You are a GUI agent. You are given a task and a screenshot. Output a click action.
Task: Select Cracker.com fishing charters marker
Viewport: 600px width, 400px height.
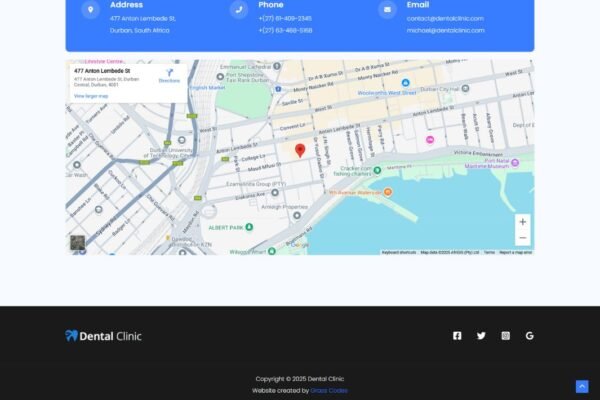[x=377, y=170]
